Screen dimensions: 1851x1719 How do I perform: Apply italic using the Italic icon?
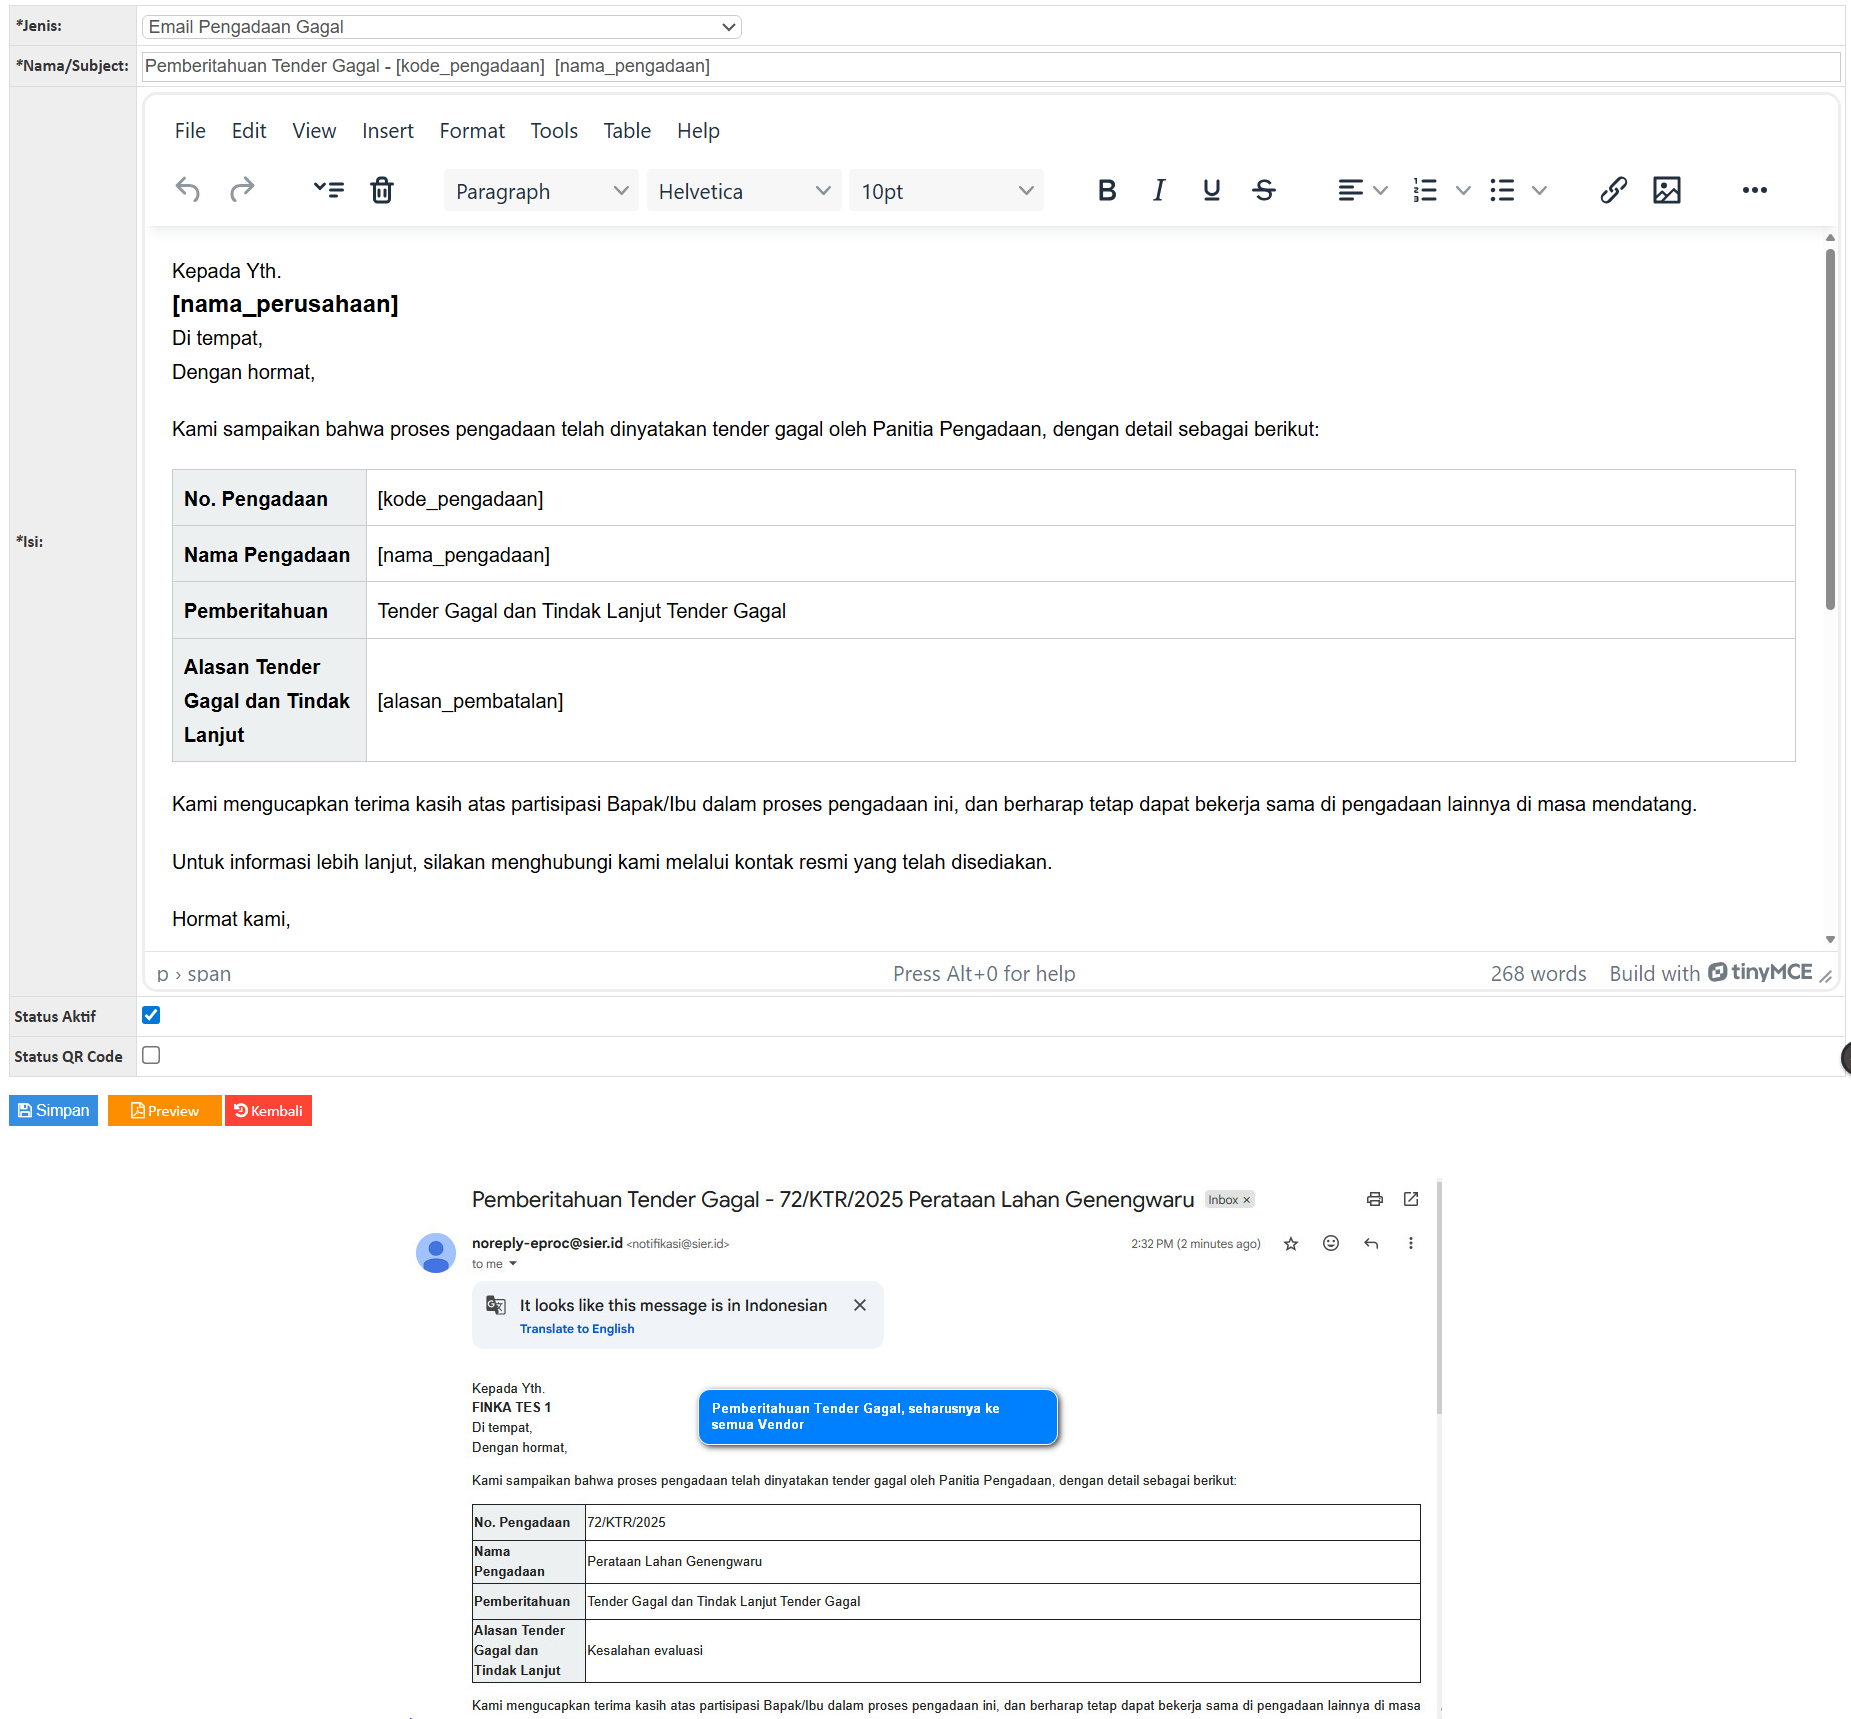pos(1159,190)
